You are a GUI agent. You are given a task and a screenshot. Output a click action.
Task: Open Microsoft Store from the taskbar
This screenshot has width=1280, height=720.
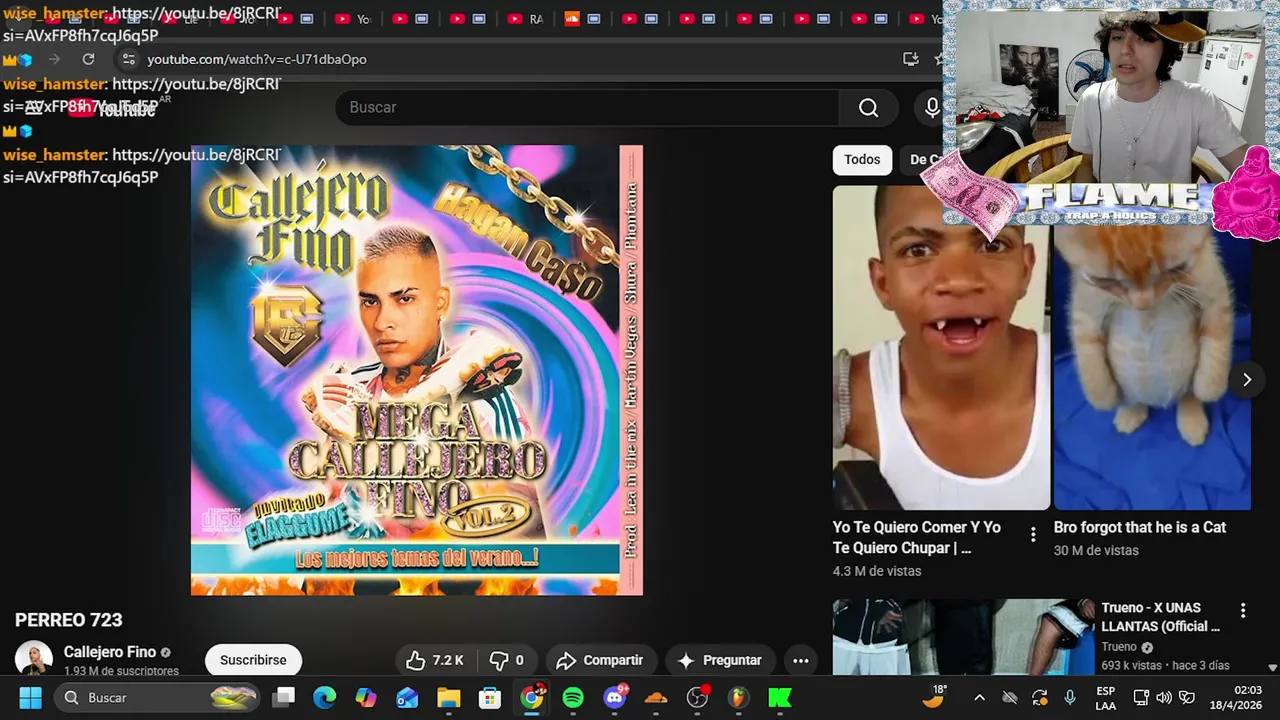click(x=489, y=698)
